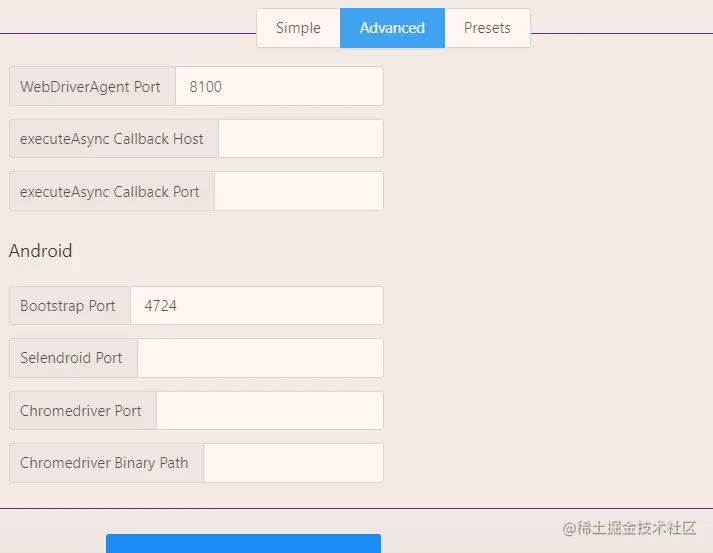
Task: Click the Bootstrap Port input with 4724
Action: click(257, 306)
